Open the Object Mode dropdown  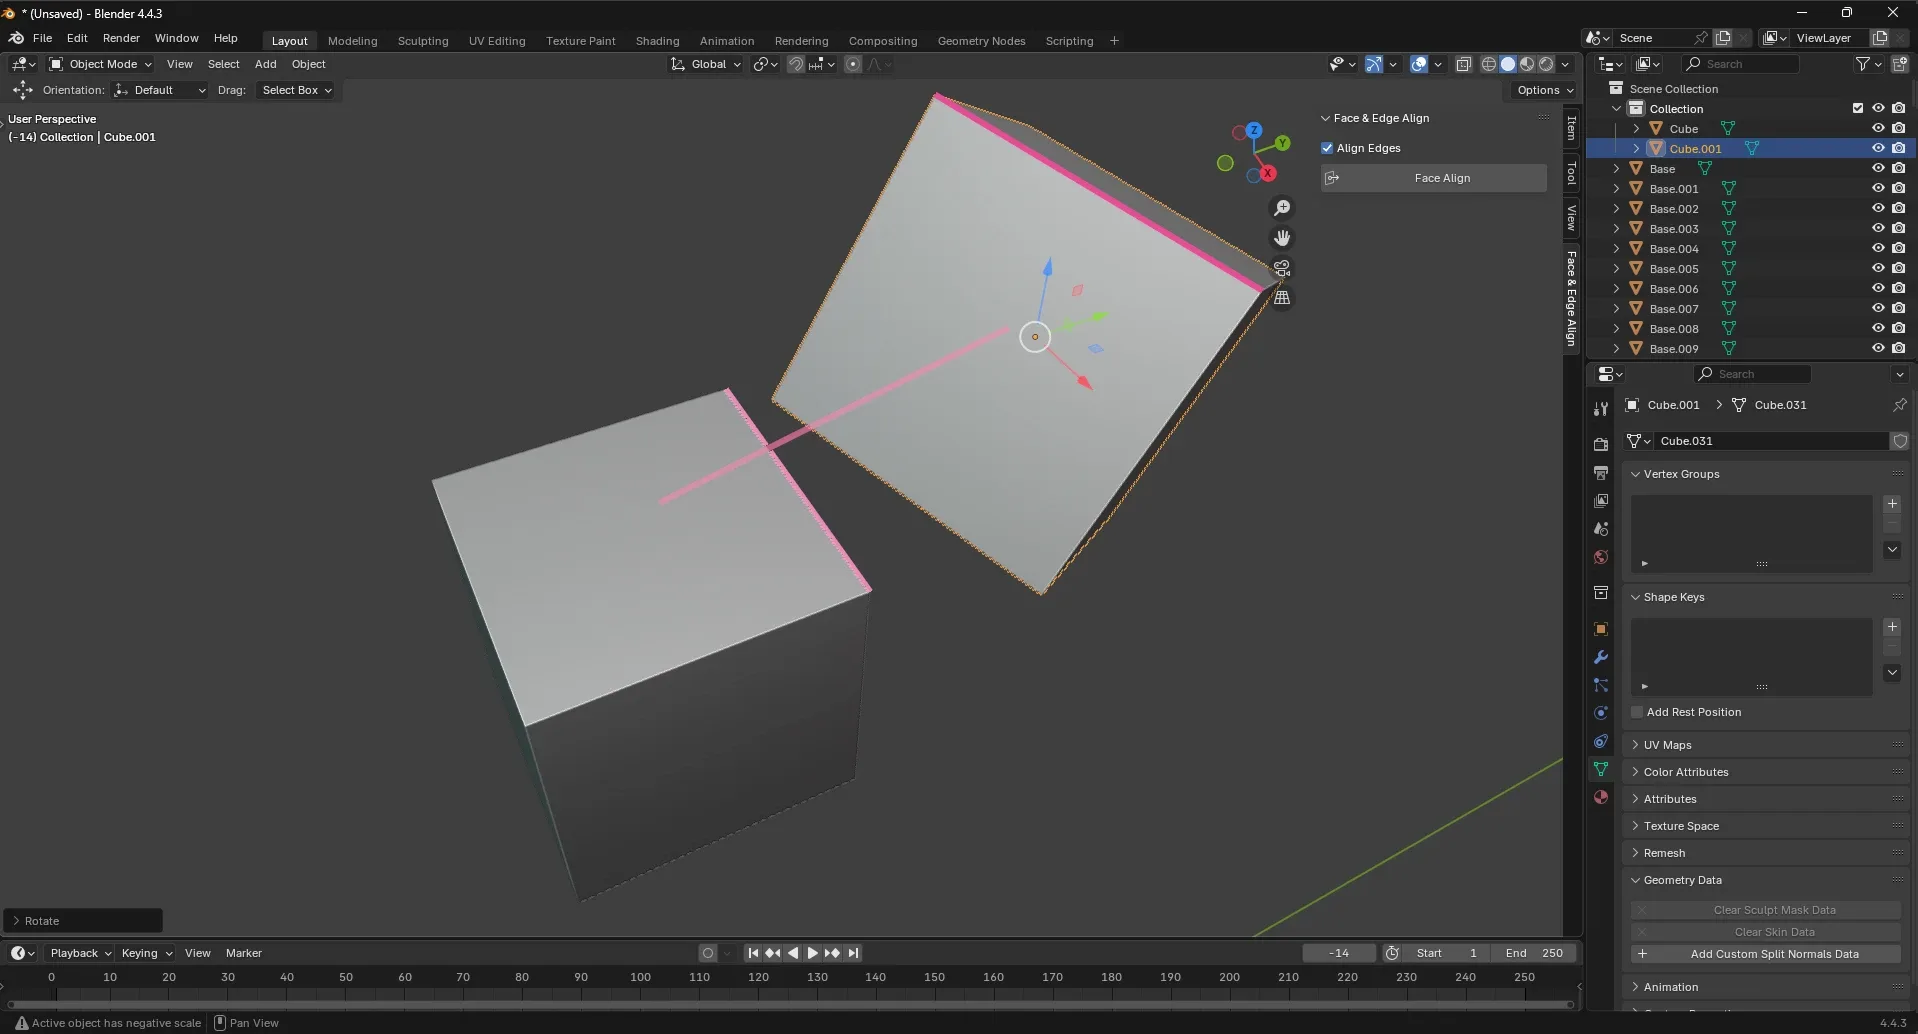tap(100, 64)
